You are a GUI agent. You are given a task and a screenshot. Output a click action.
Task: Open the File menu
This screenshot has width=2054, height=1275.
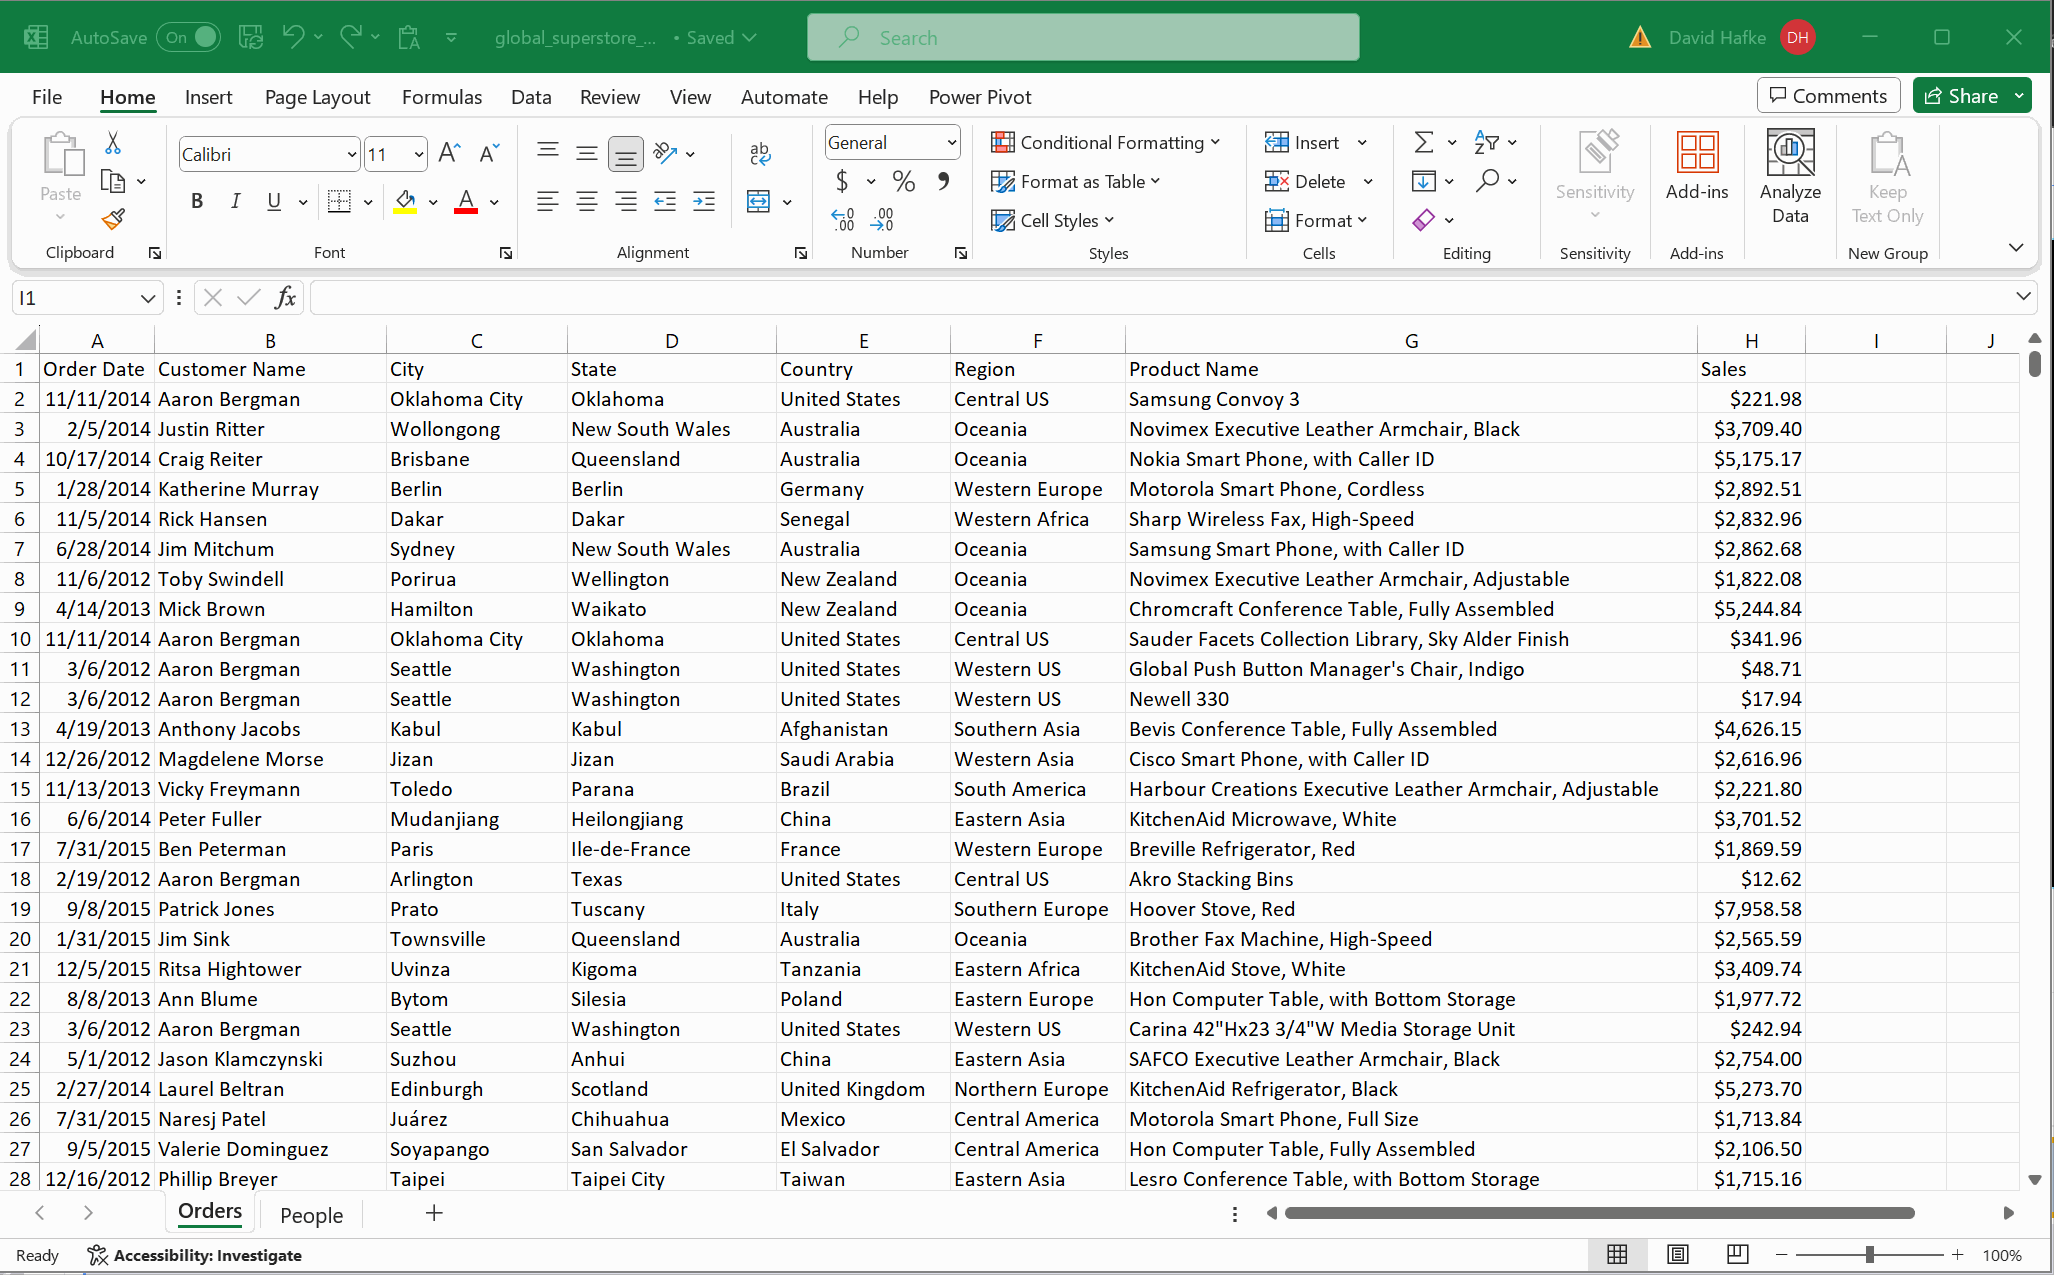pyautogui.click(x=47, y=97)
